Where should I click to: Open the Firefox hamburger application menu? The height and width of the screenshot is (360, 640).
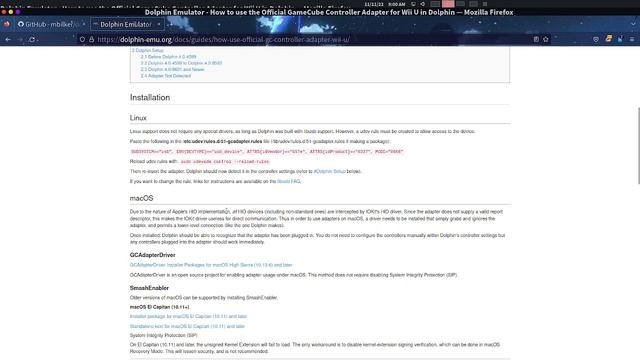pyautogui.click(x=632, y=40)
